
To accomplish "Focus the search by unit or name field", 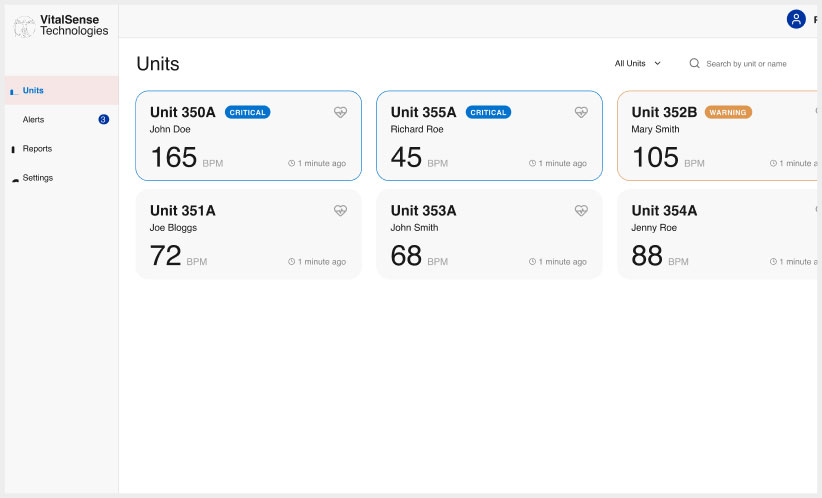I will [x=750, y=63].
